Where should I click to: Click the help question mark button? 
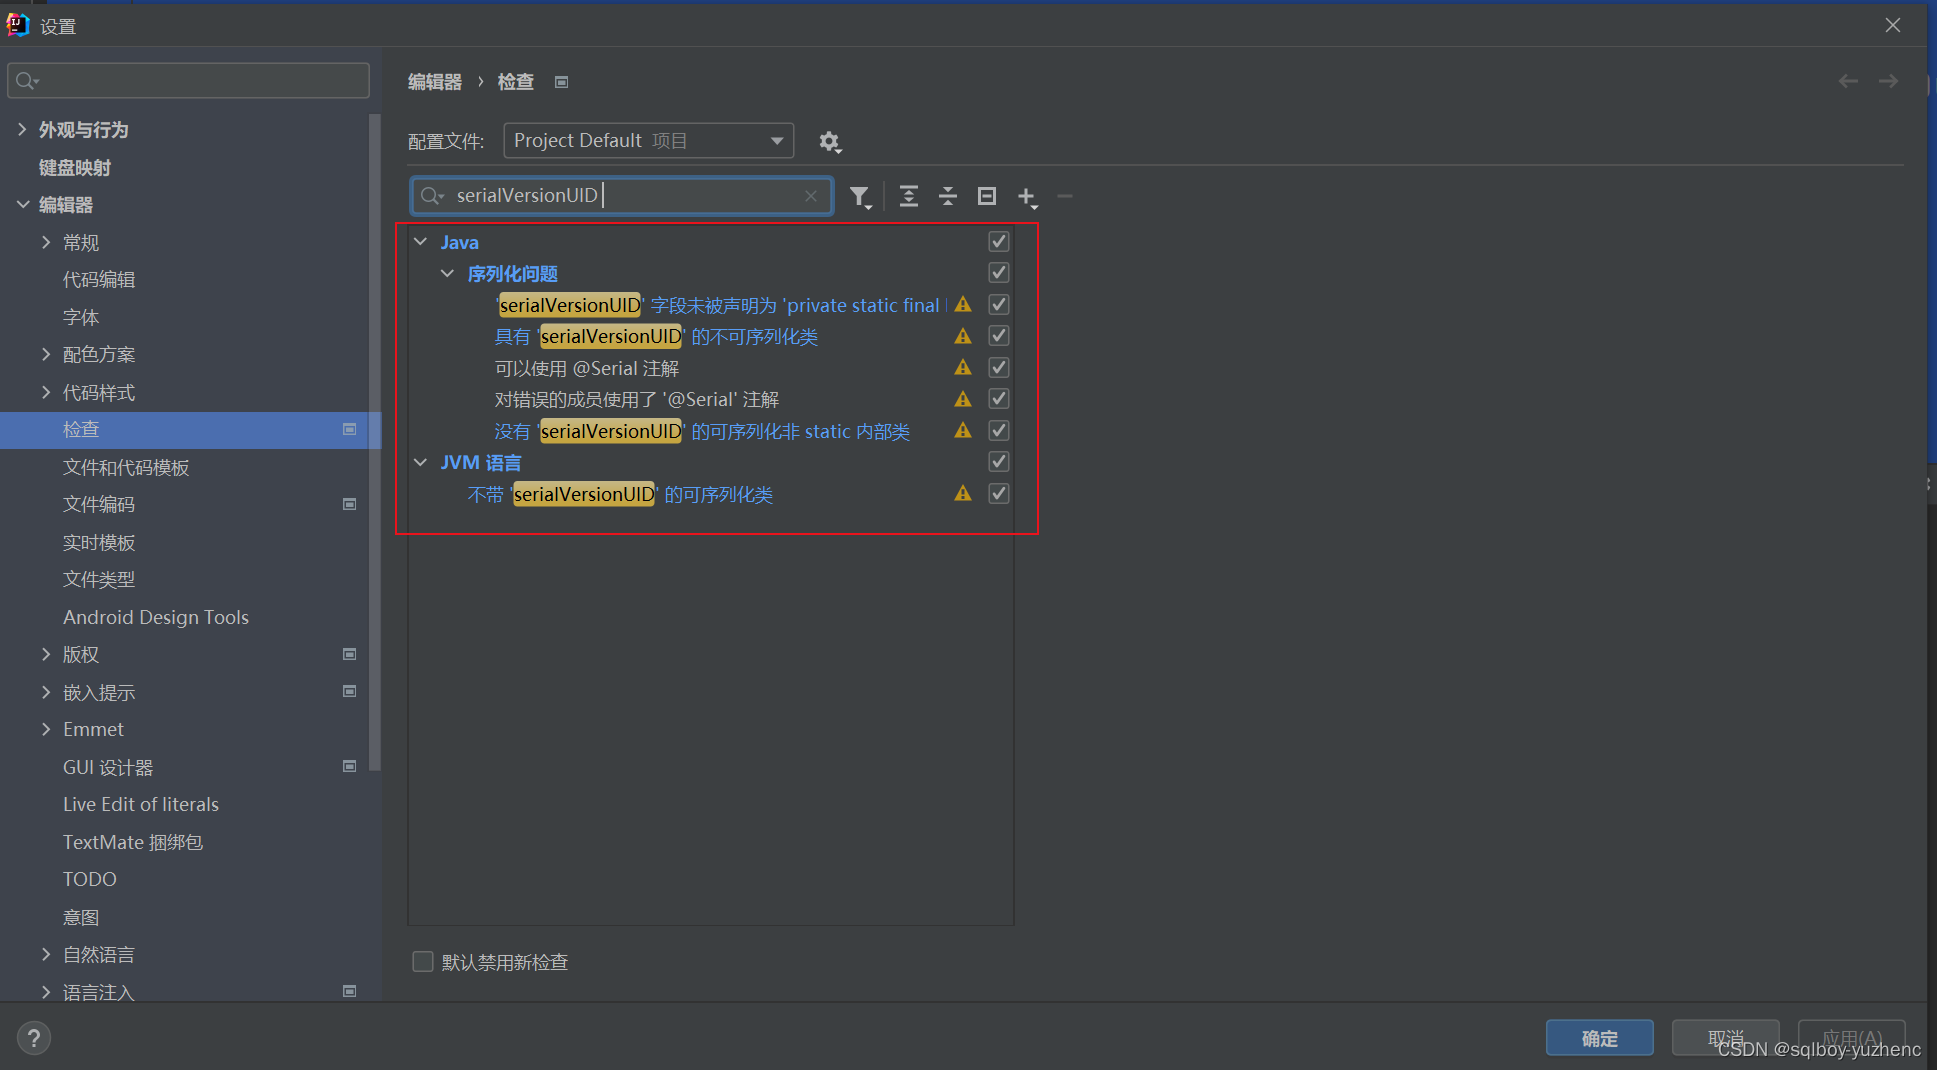pos(34,1038)
